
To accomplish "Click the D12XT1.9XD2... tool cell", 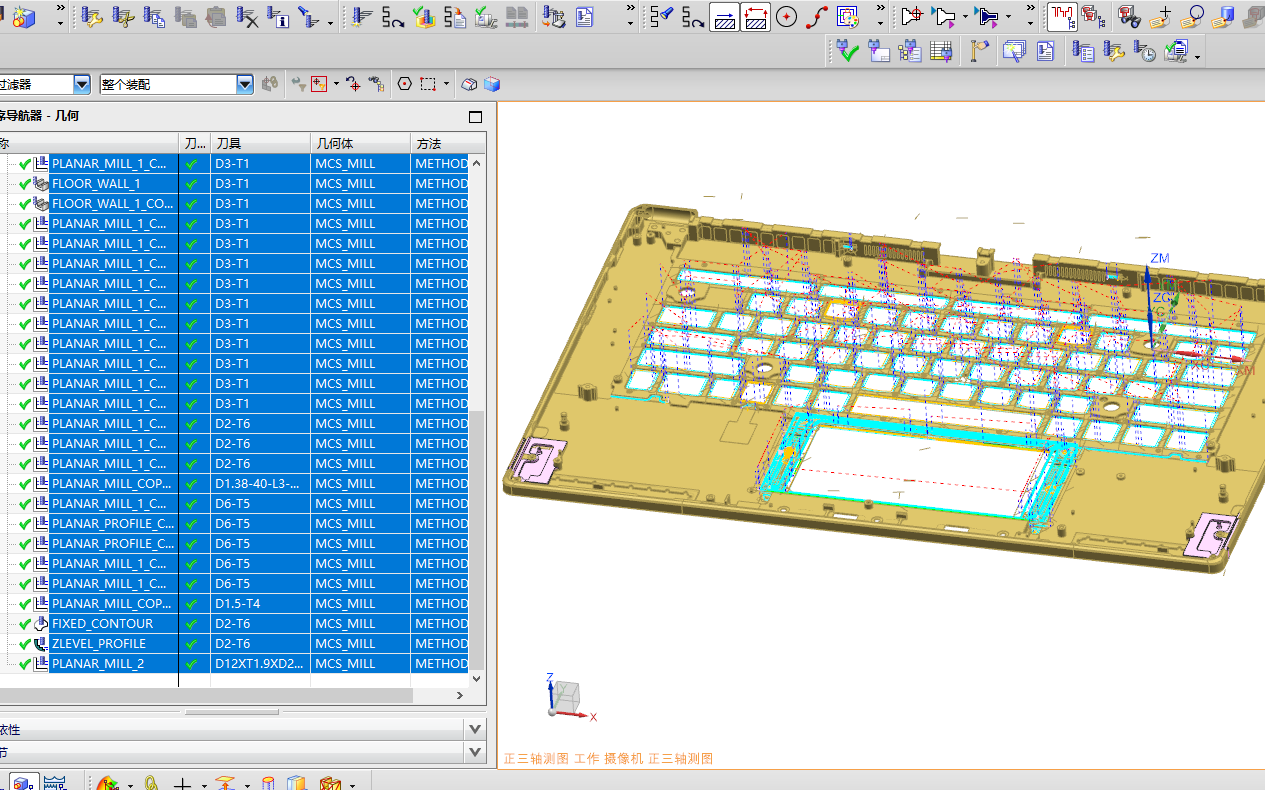I will 260,663.
